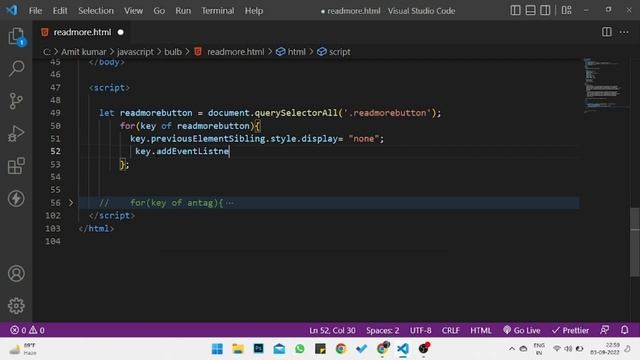Screen dimensions: 640x360
Task: Toggle secondary side bar layout button
Action: 545,10
